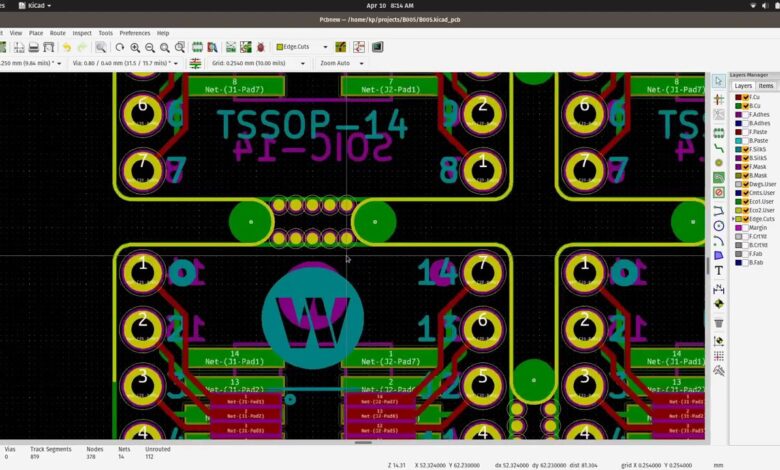This screenshot has width=780, height=470.
Task: Toggle B.Cu layer visibility checkbox
Action: click(x=746, y=106)
